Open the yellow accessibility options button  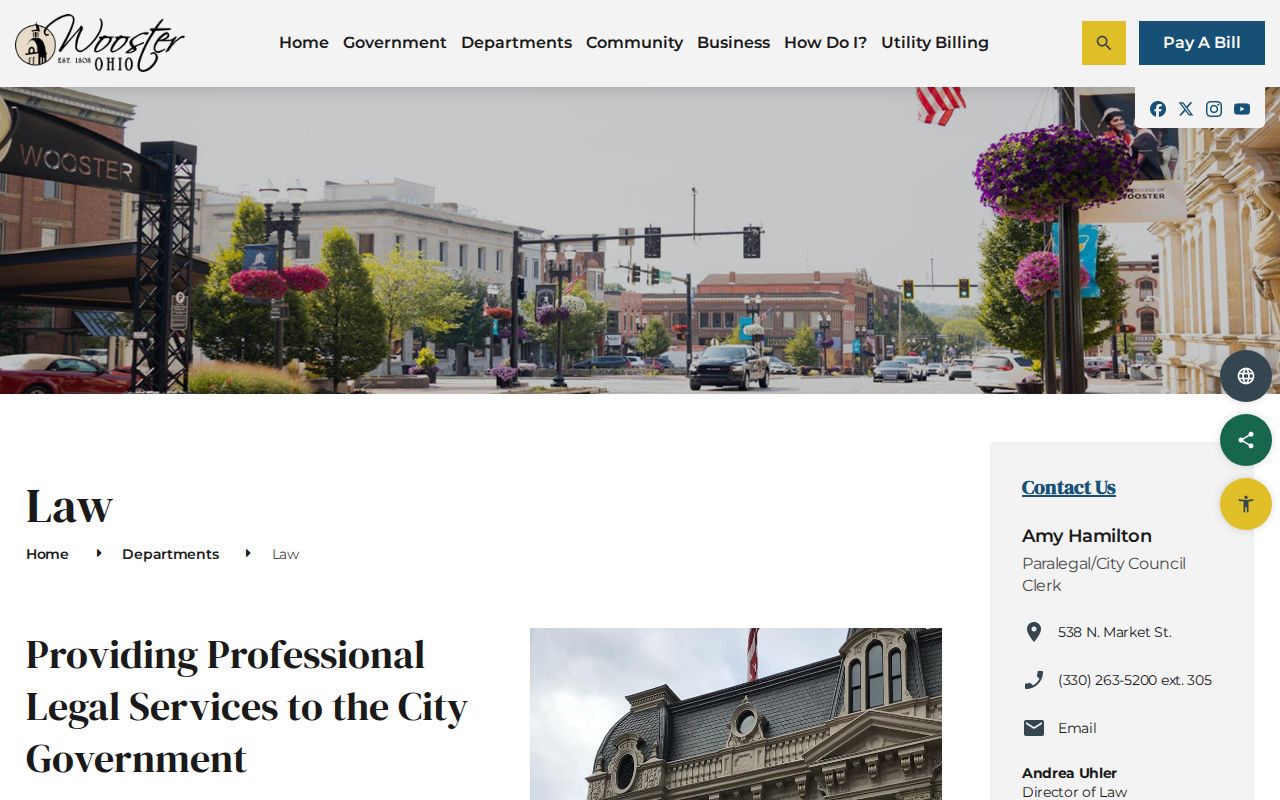1246,504
